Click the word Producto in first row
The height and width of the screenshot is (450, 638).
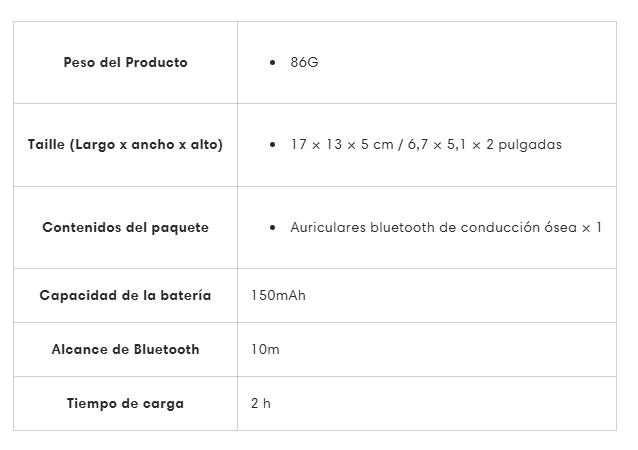pyautogui.click(x=157, y=63)
